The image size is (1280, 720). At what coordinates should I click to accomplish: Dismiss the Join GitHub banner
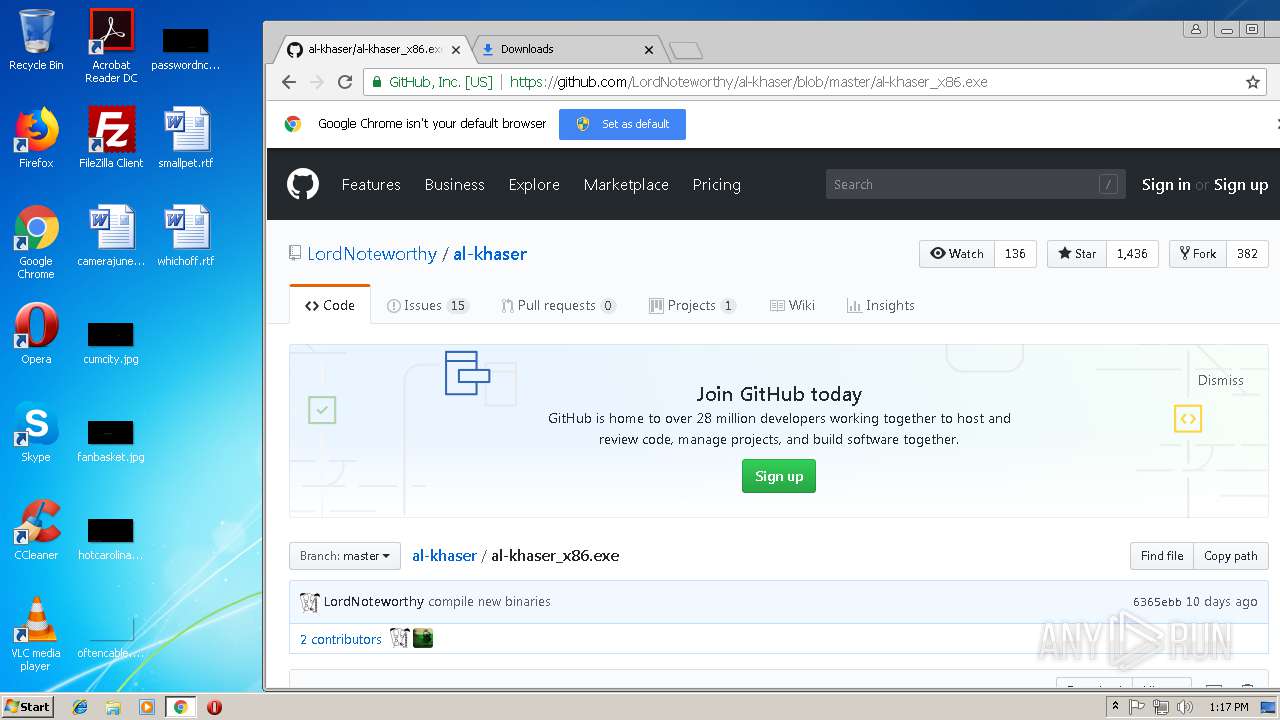click(1221, 380)
